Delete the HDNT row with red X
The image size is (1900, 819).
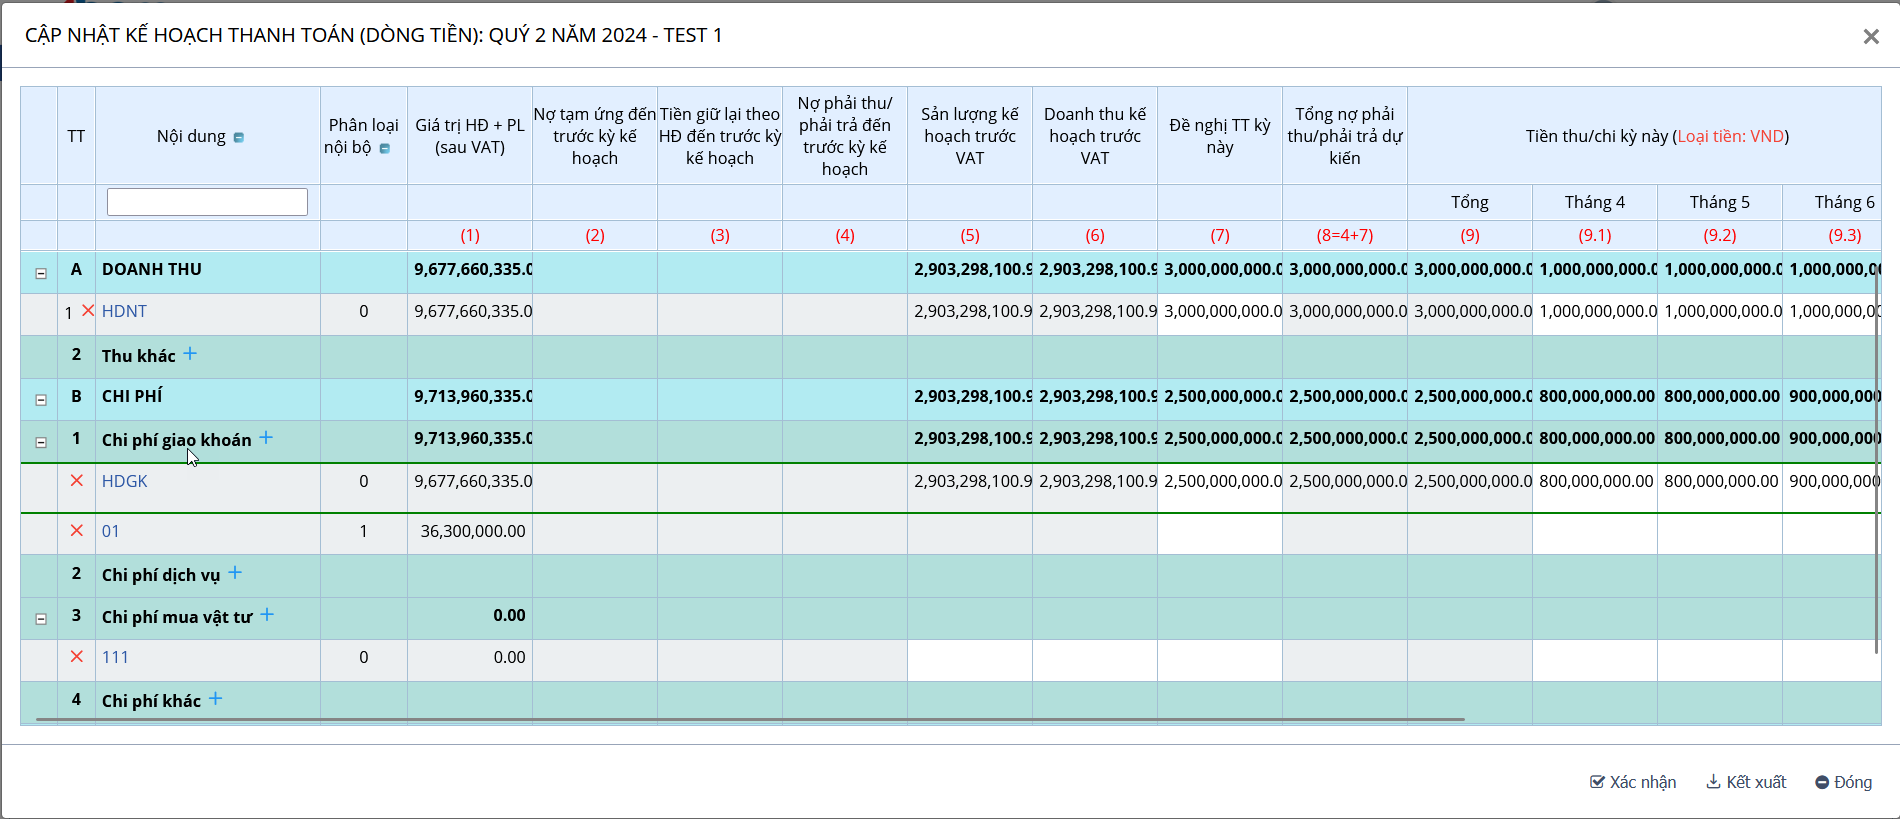(88, 311)
